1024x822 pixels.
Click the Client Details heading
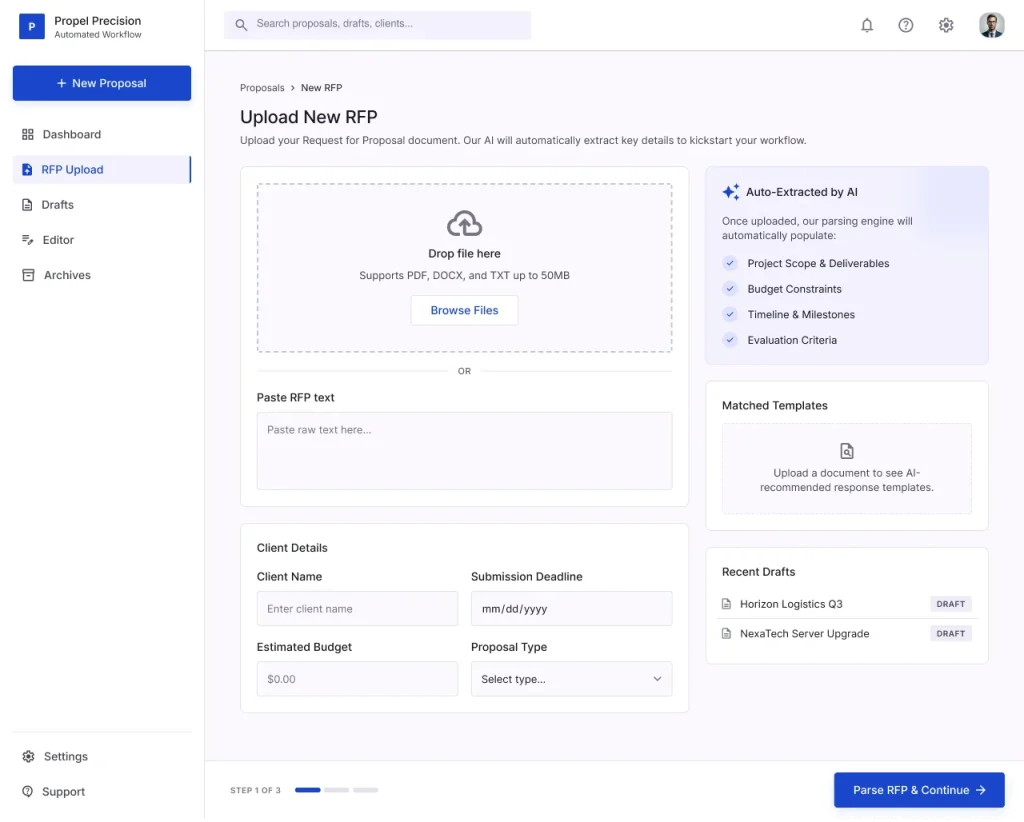point(292,548)
